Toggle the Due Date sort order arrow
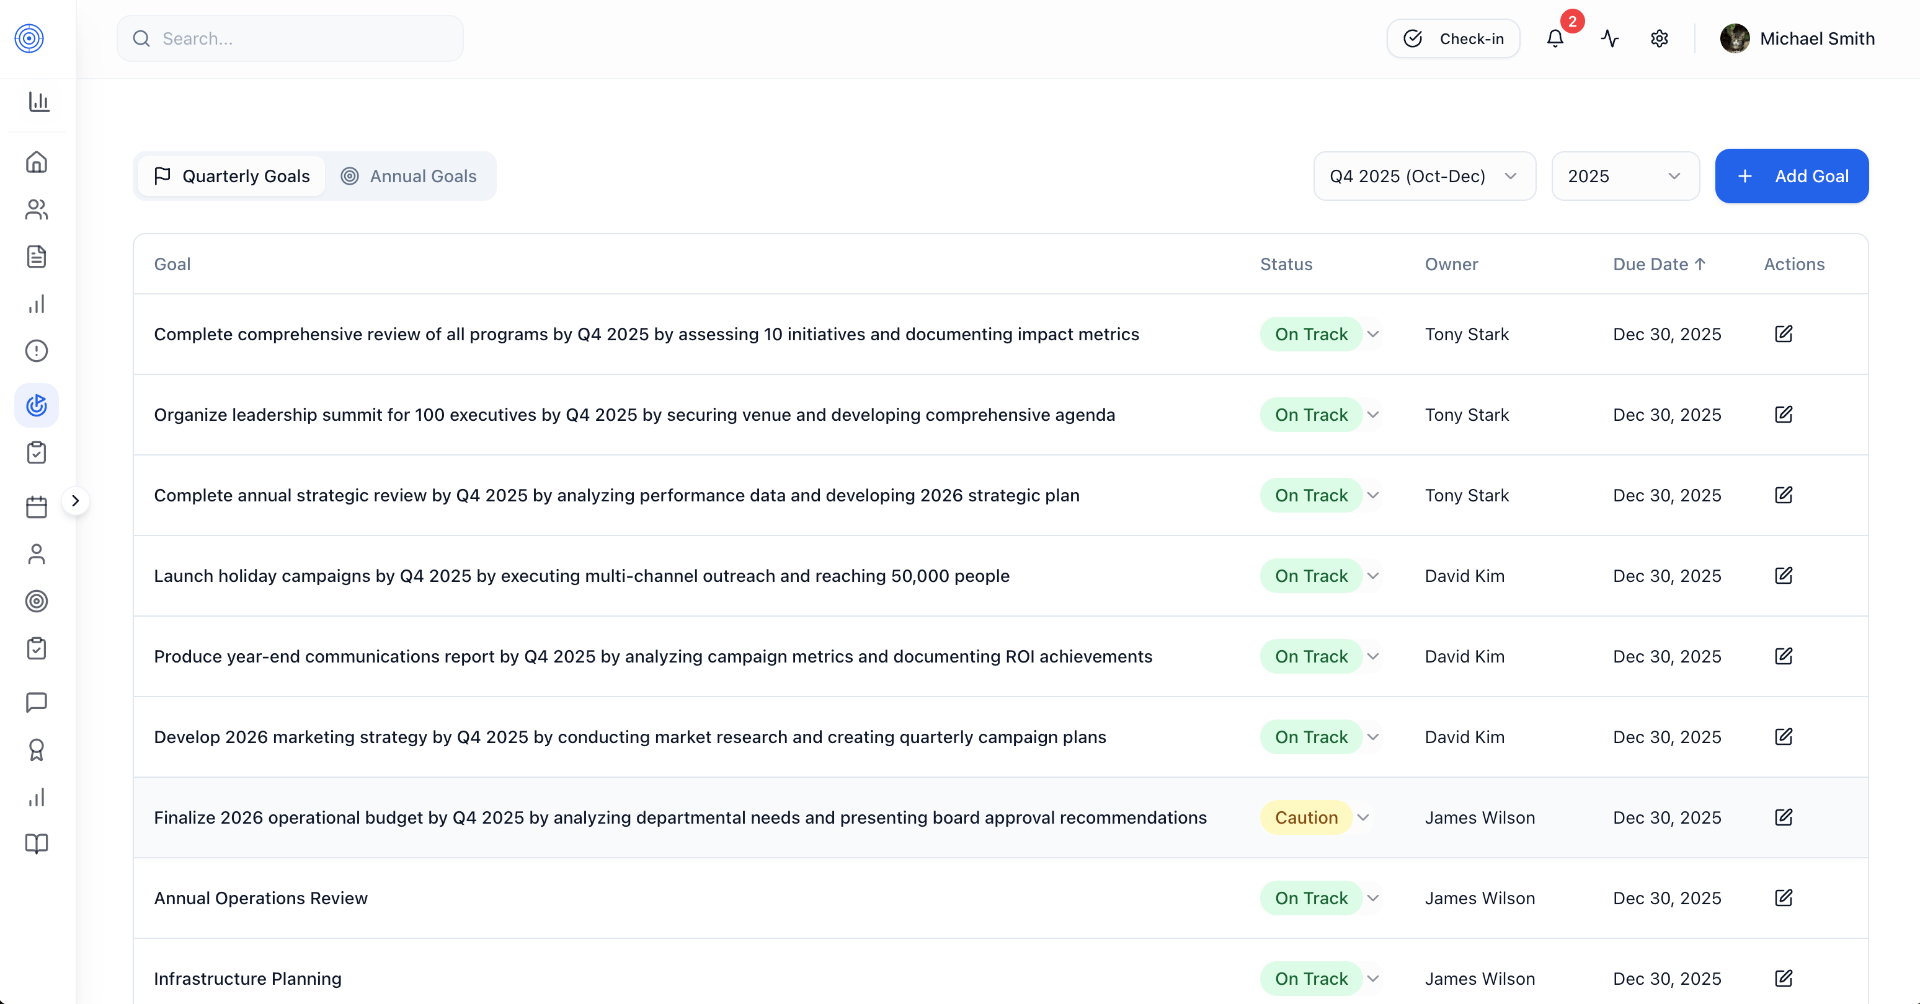This screenshot has height=1004, width=1920. tap(1702, 264)
